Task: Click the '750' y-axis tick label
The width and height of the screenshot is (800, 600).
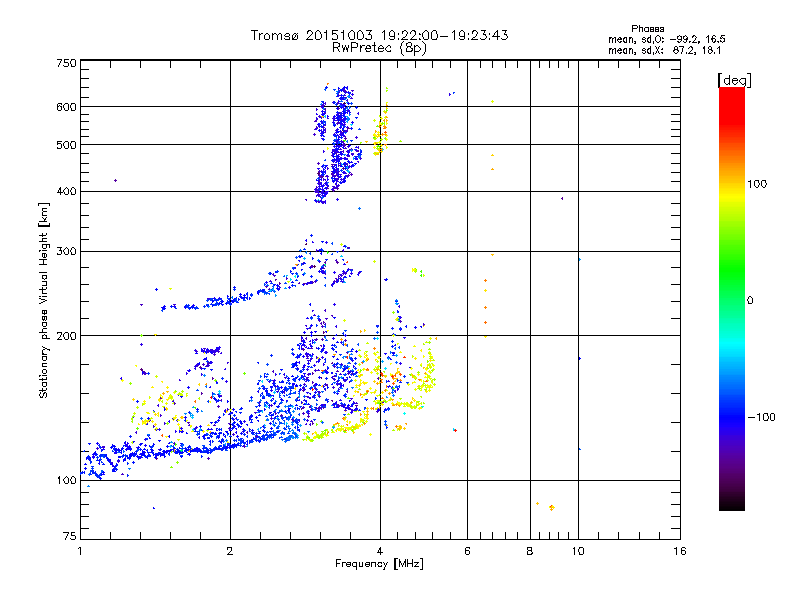Action: click(x=66, y=63)
